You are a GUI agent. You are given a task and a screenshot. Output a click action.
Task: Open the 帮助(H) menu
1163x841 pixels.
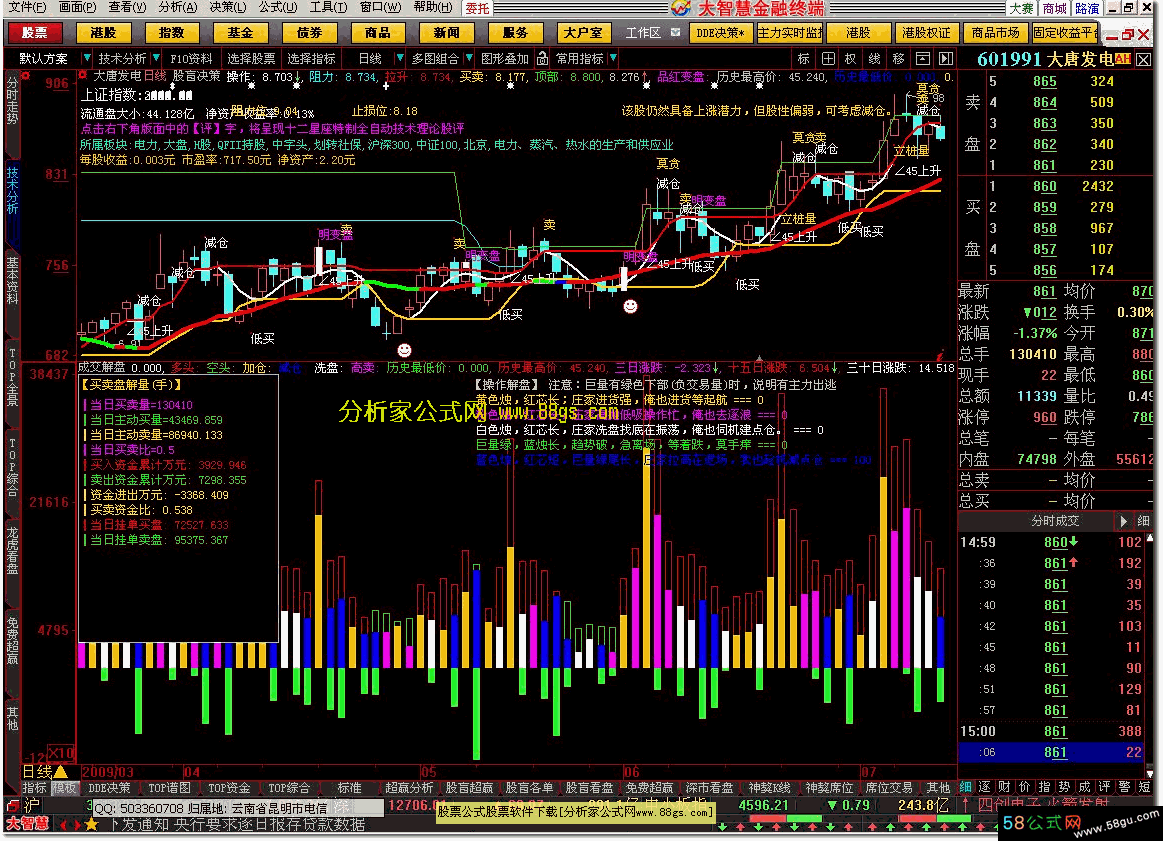(432, 7)
